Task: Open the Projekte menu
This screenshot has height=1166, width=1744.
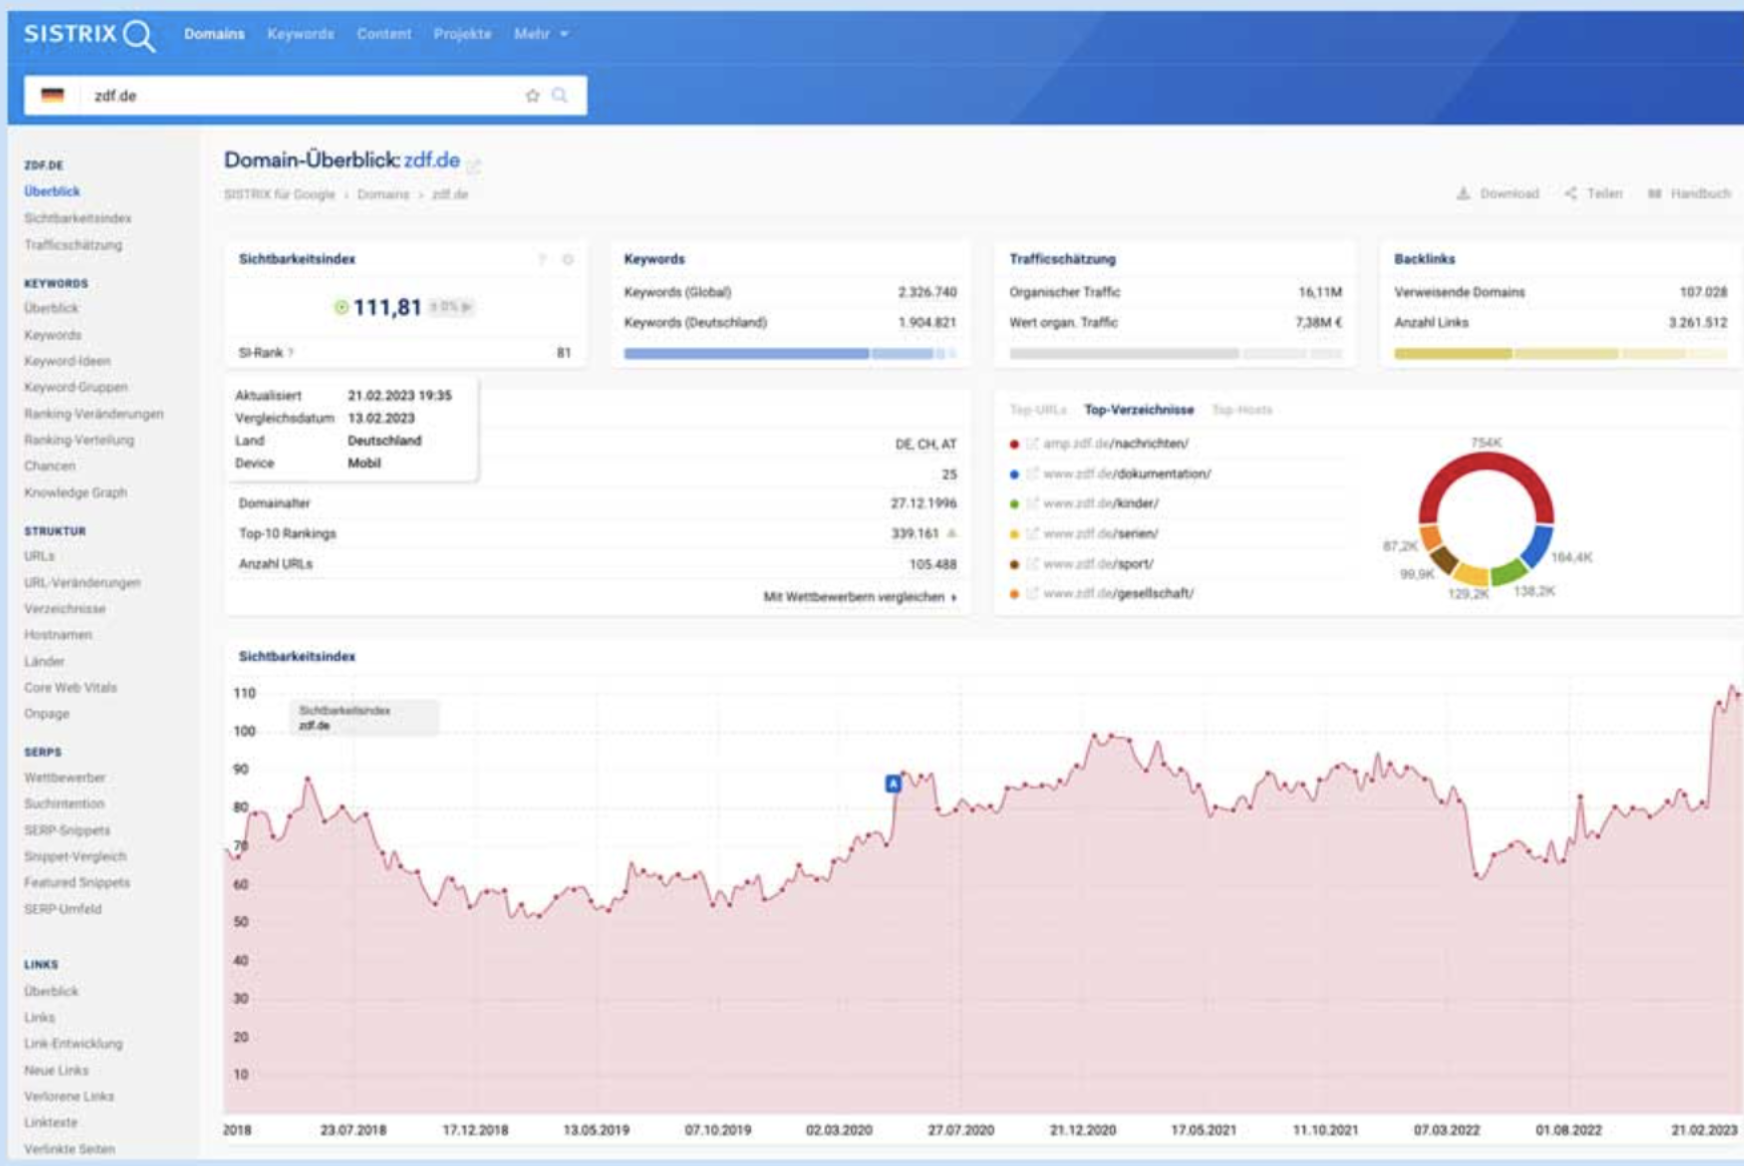Action: click(x=462, y=34)
